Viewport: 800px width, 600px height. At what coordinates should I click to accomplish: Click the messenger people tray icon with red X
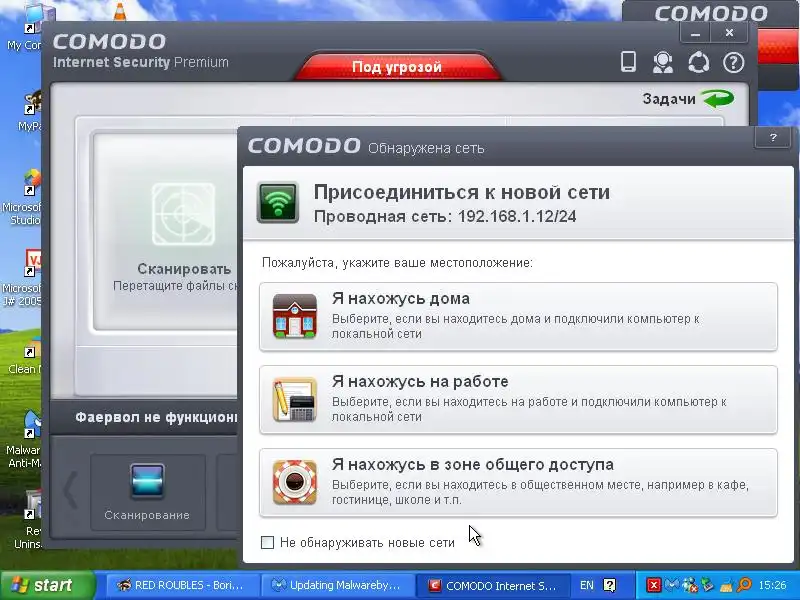click(690, 585)
